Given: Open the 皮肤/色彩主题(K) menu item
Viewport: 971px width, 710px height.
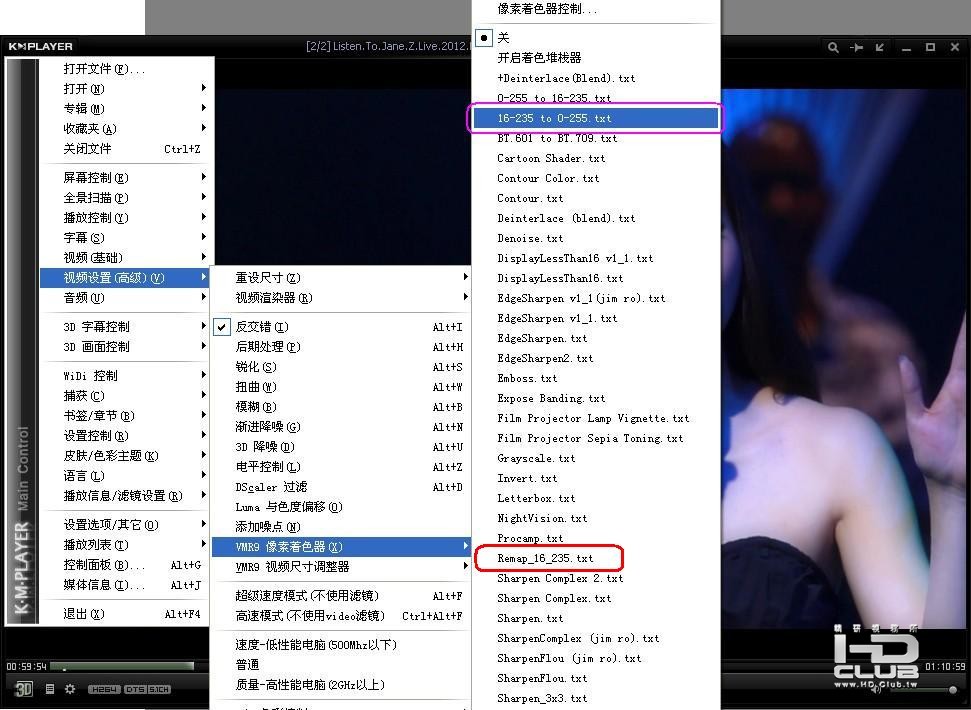Looking at the screenshot, I should (127, 456).
